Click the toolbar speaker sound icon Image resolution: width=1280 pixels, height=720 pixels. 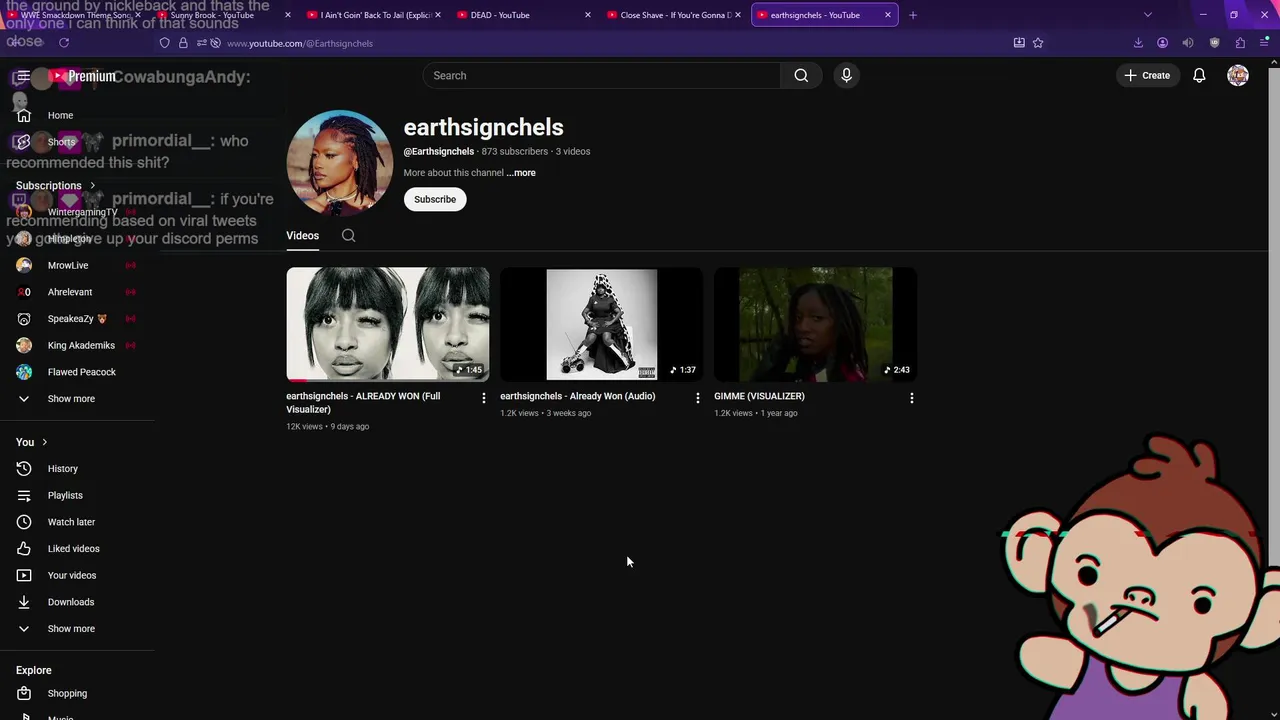pyautogui.click(x=1188, y=43)
